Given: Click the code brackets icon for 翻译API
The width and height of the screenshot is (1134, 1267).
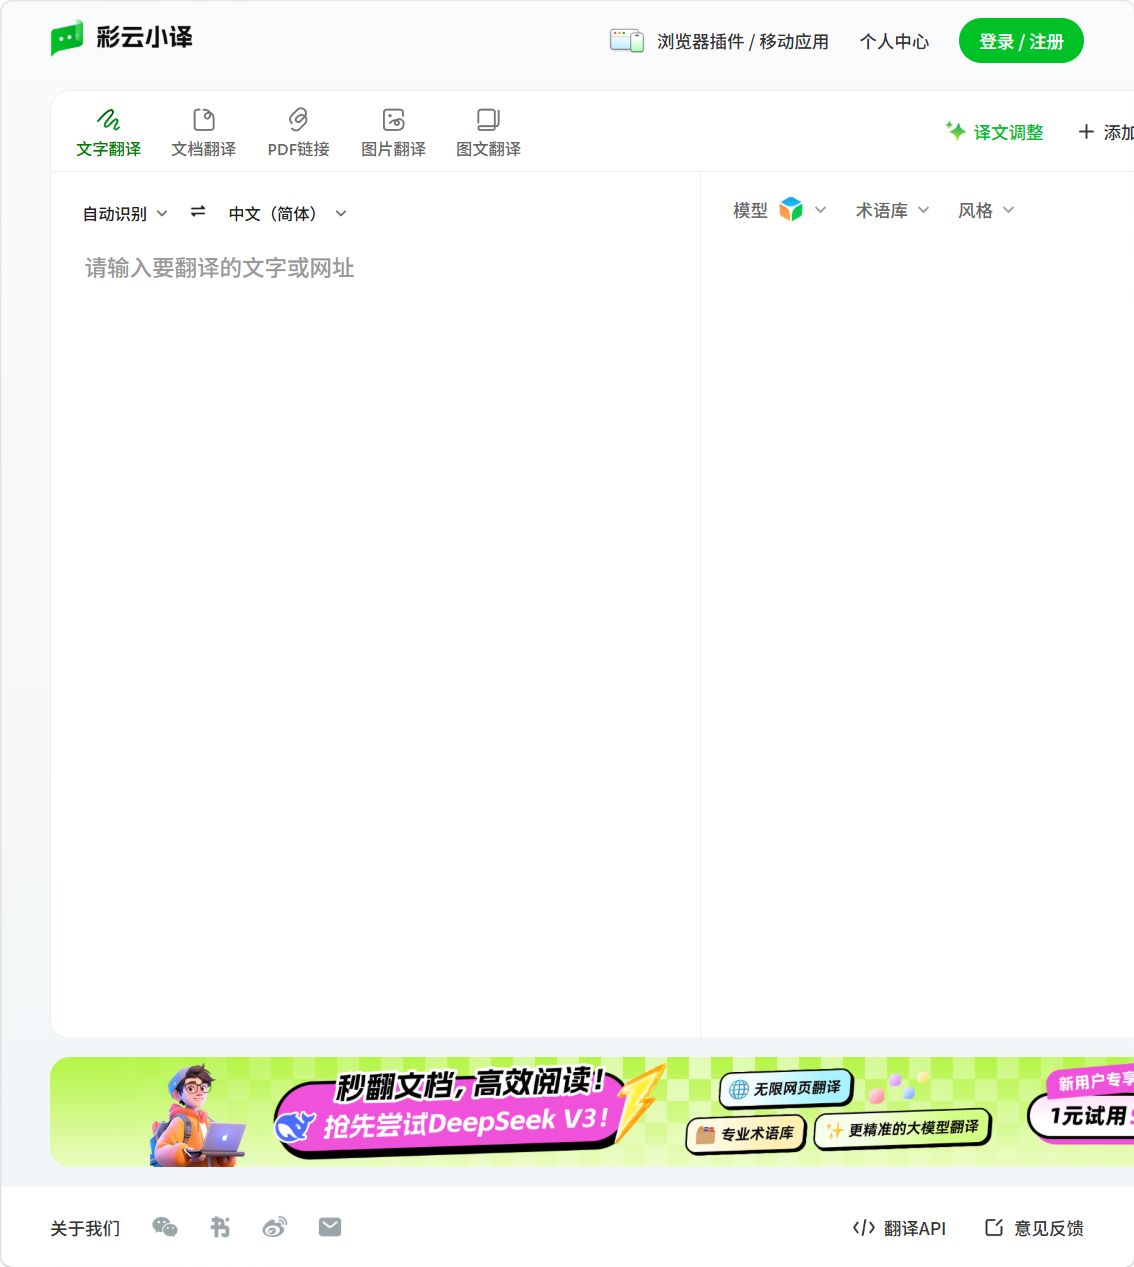Looking at the screenshot, I should coord(864,1228).
